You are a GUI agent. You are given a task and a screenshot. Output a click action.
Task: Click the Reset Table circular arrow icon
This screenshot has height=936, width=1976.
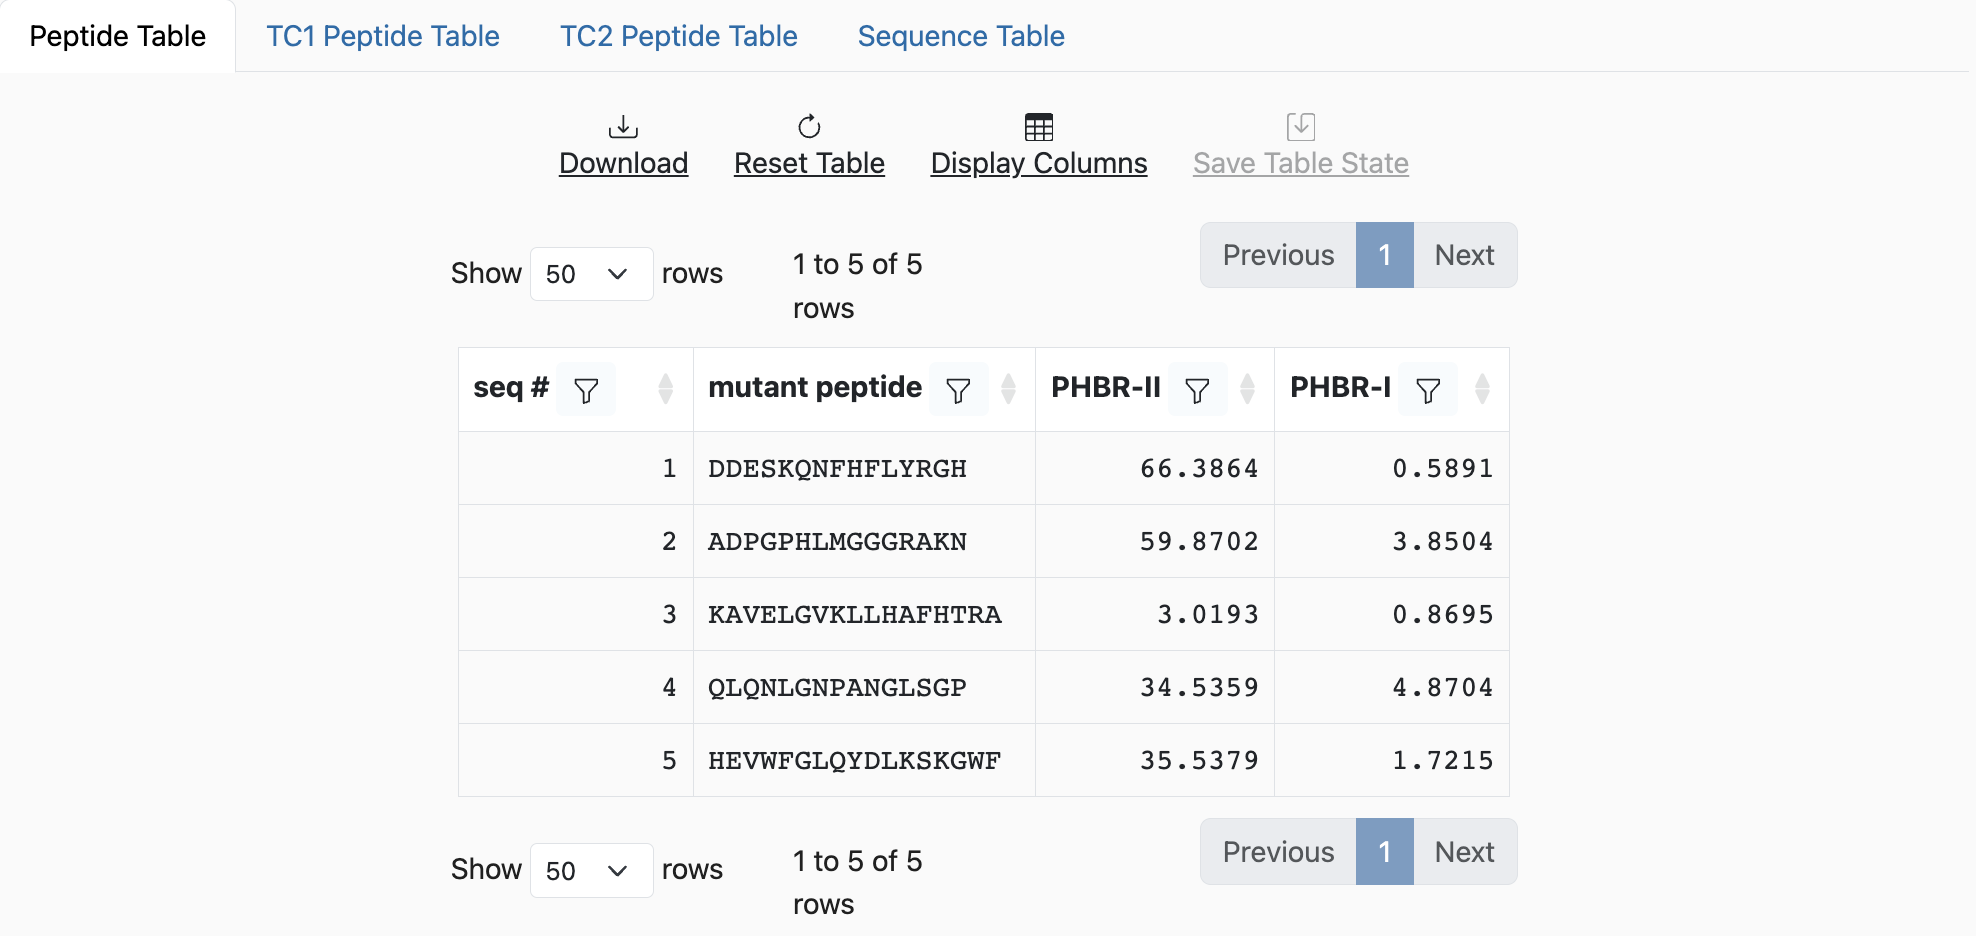pyautogui.click(x=809, y=127)
